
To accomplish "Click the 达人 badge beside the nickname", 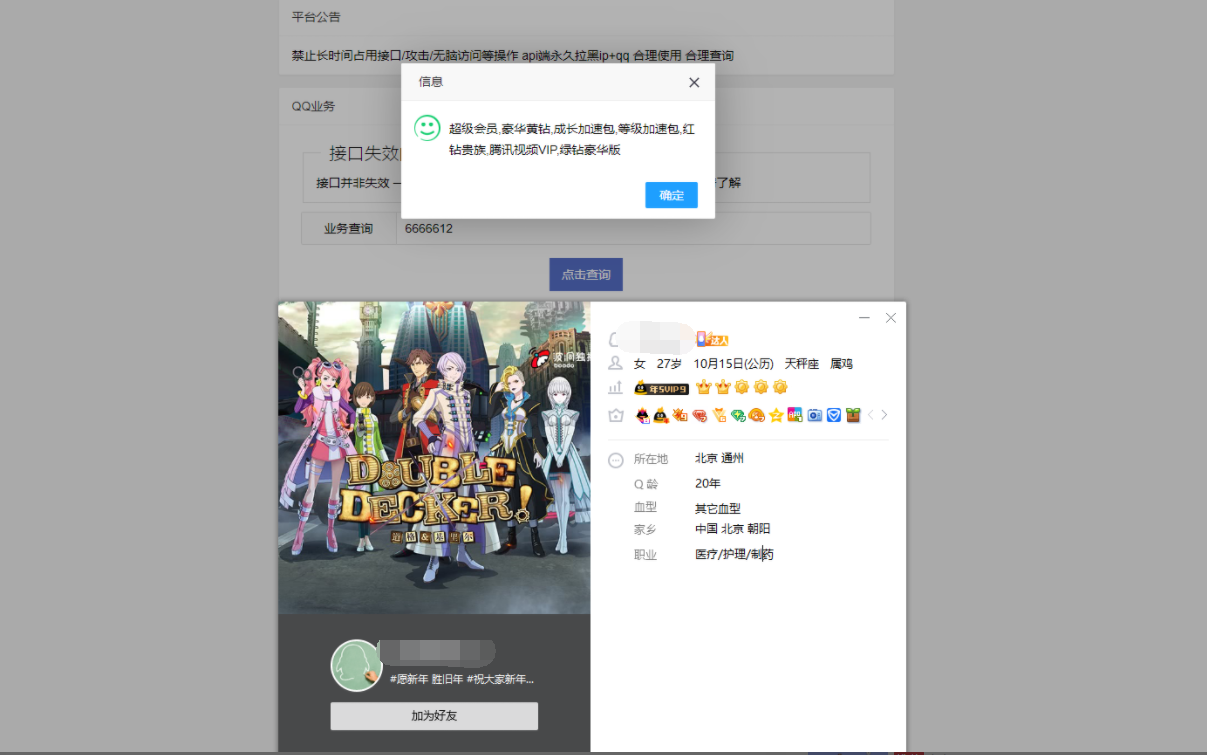I will [x=712, y=338].
